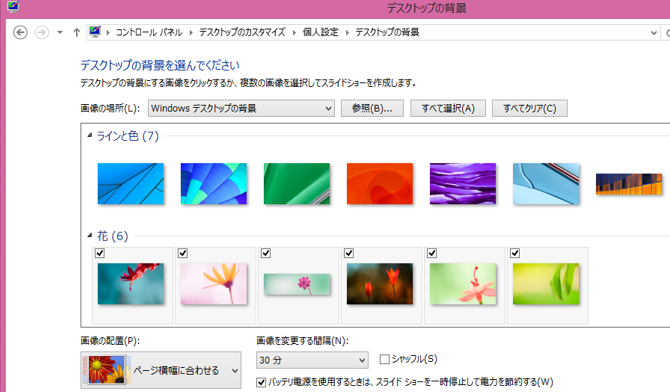Open 画像の配置 ページ横幅に合わせる dropdown
Viewport: 670px width, 392px height.
click(x=161, y=370)
